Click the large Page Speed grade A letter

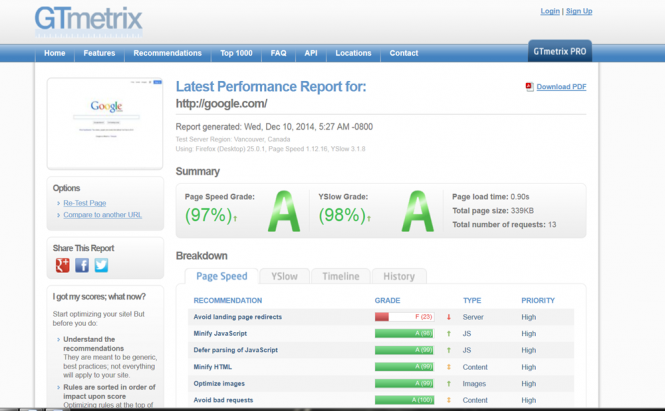coord(284,211)
